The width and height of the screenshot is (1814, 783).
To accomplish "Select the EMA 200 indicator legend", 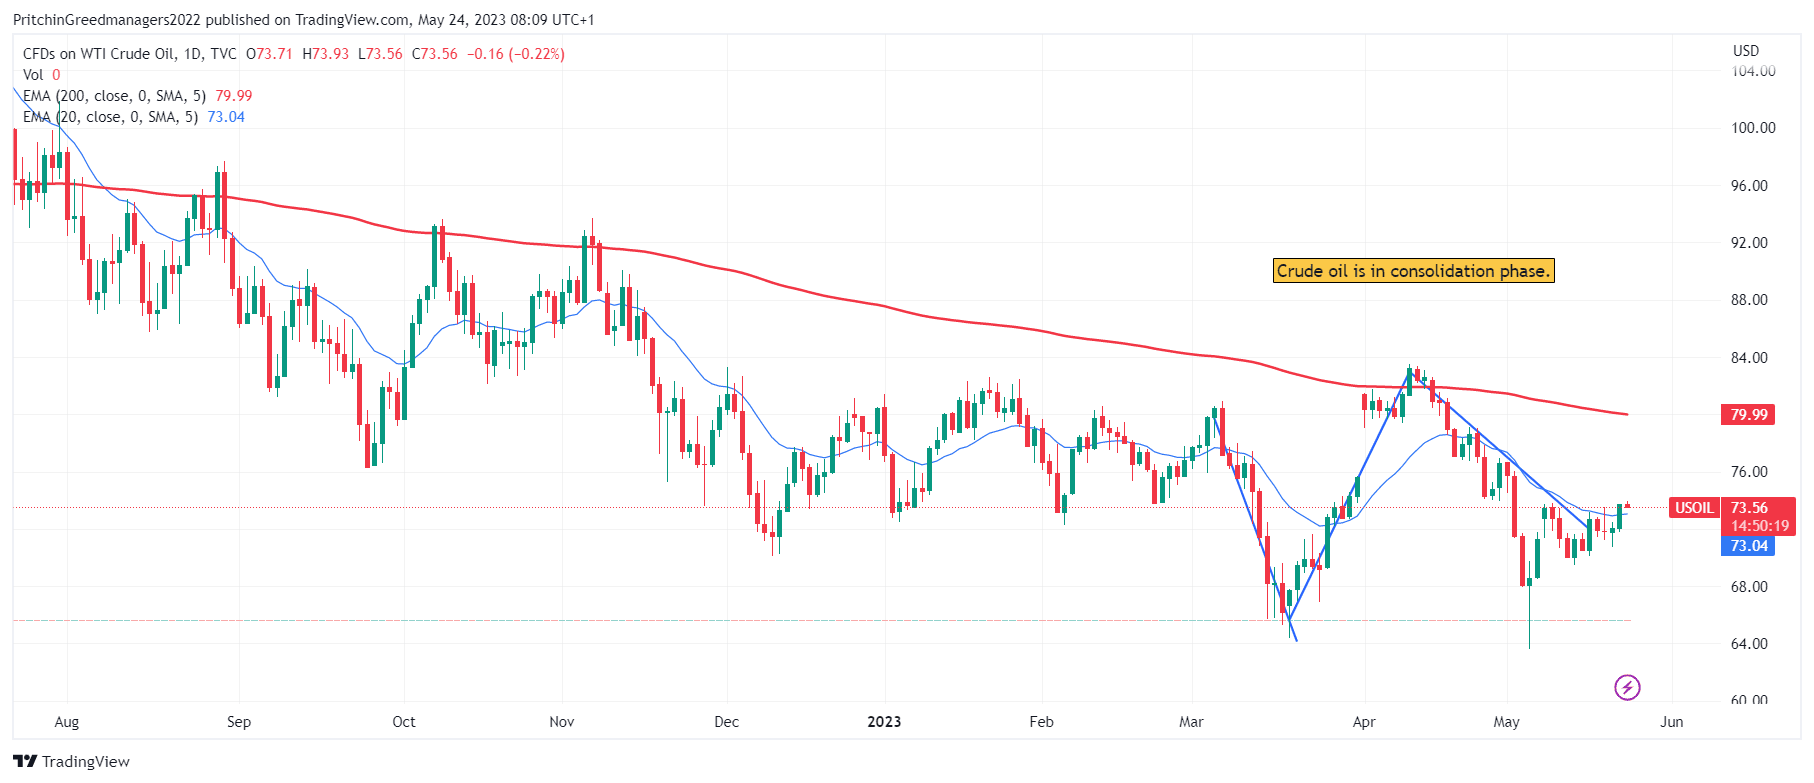I will [137, 96].
